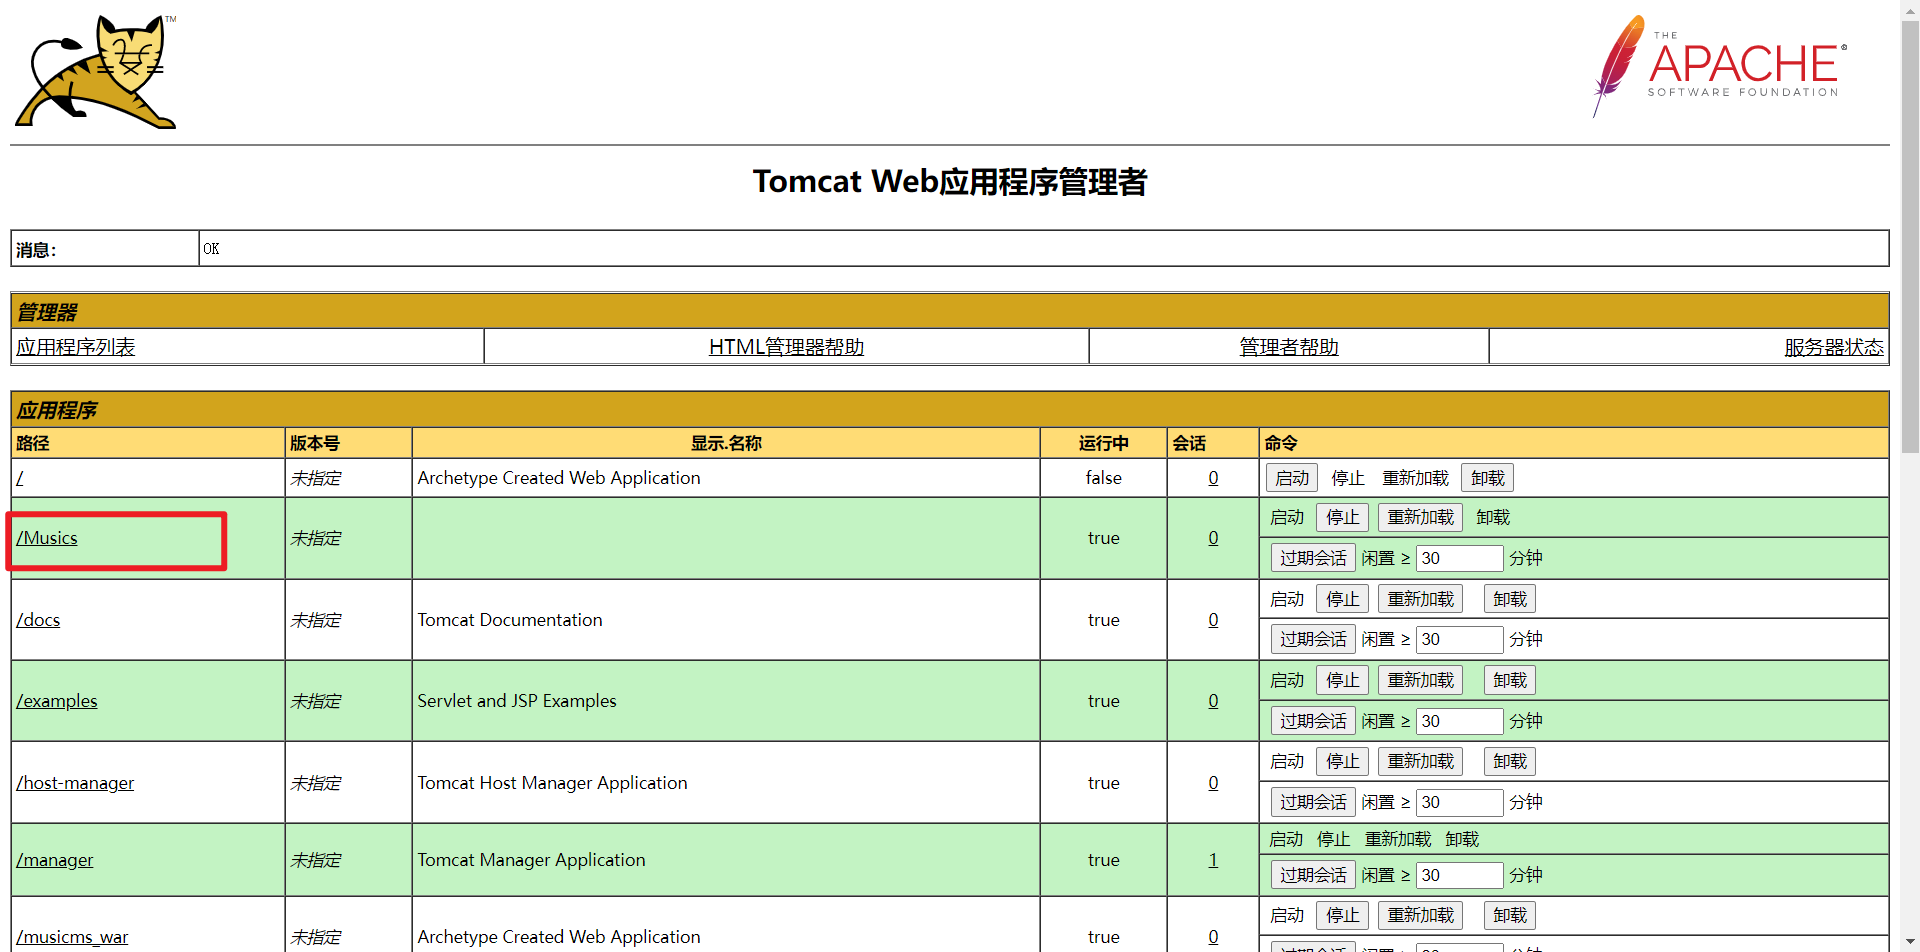Select the 'false' running status for root
This screenshot has width=1920, height=952.
tap(1104, 478)
